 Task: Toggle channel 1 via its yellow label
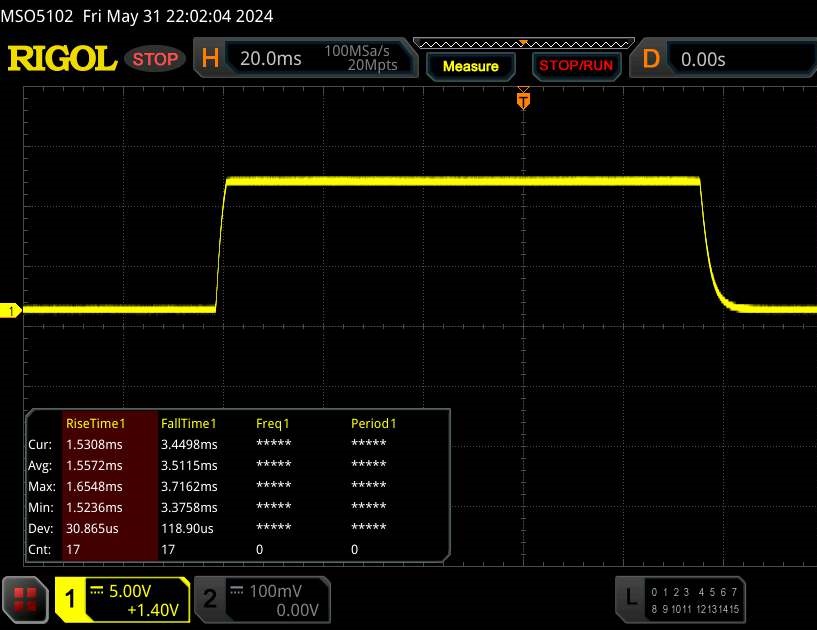point(71,599)
